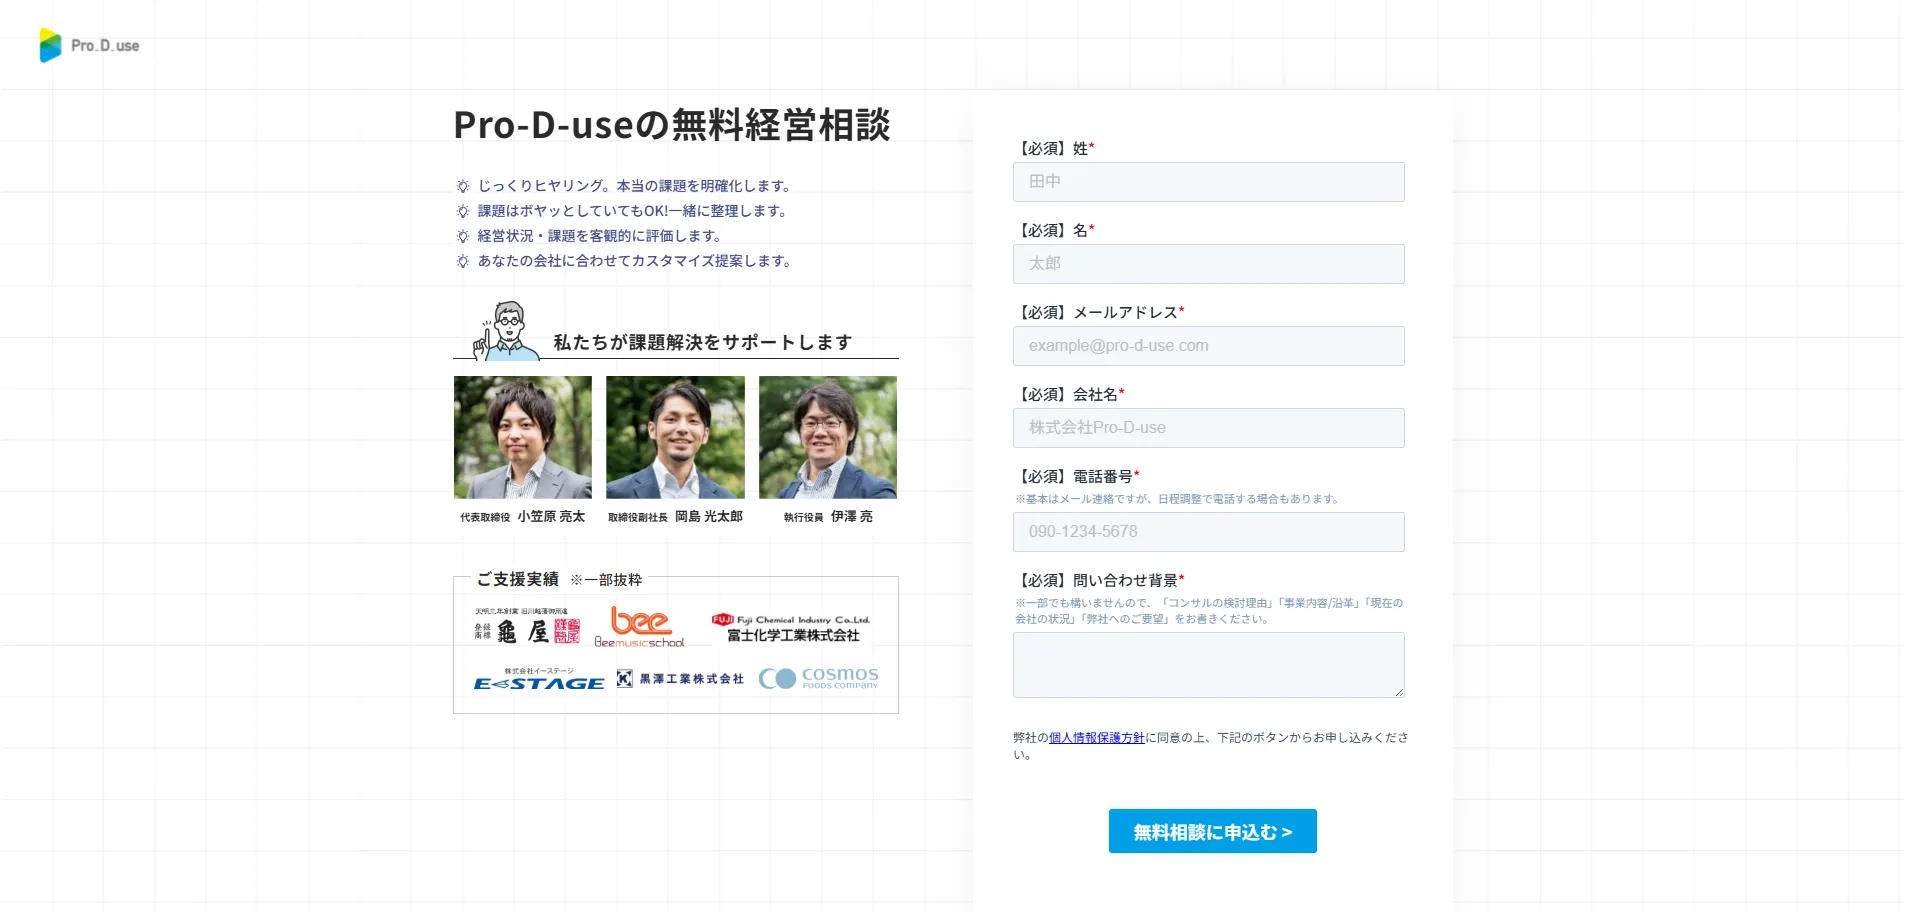Select the photo of 岡島 光太郎
Screen dimensions: 1905x911
click(x=675, y=437)
